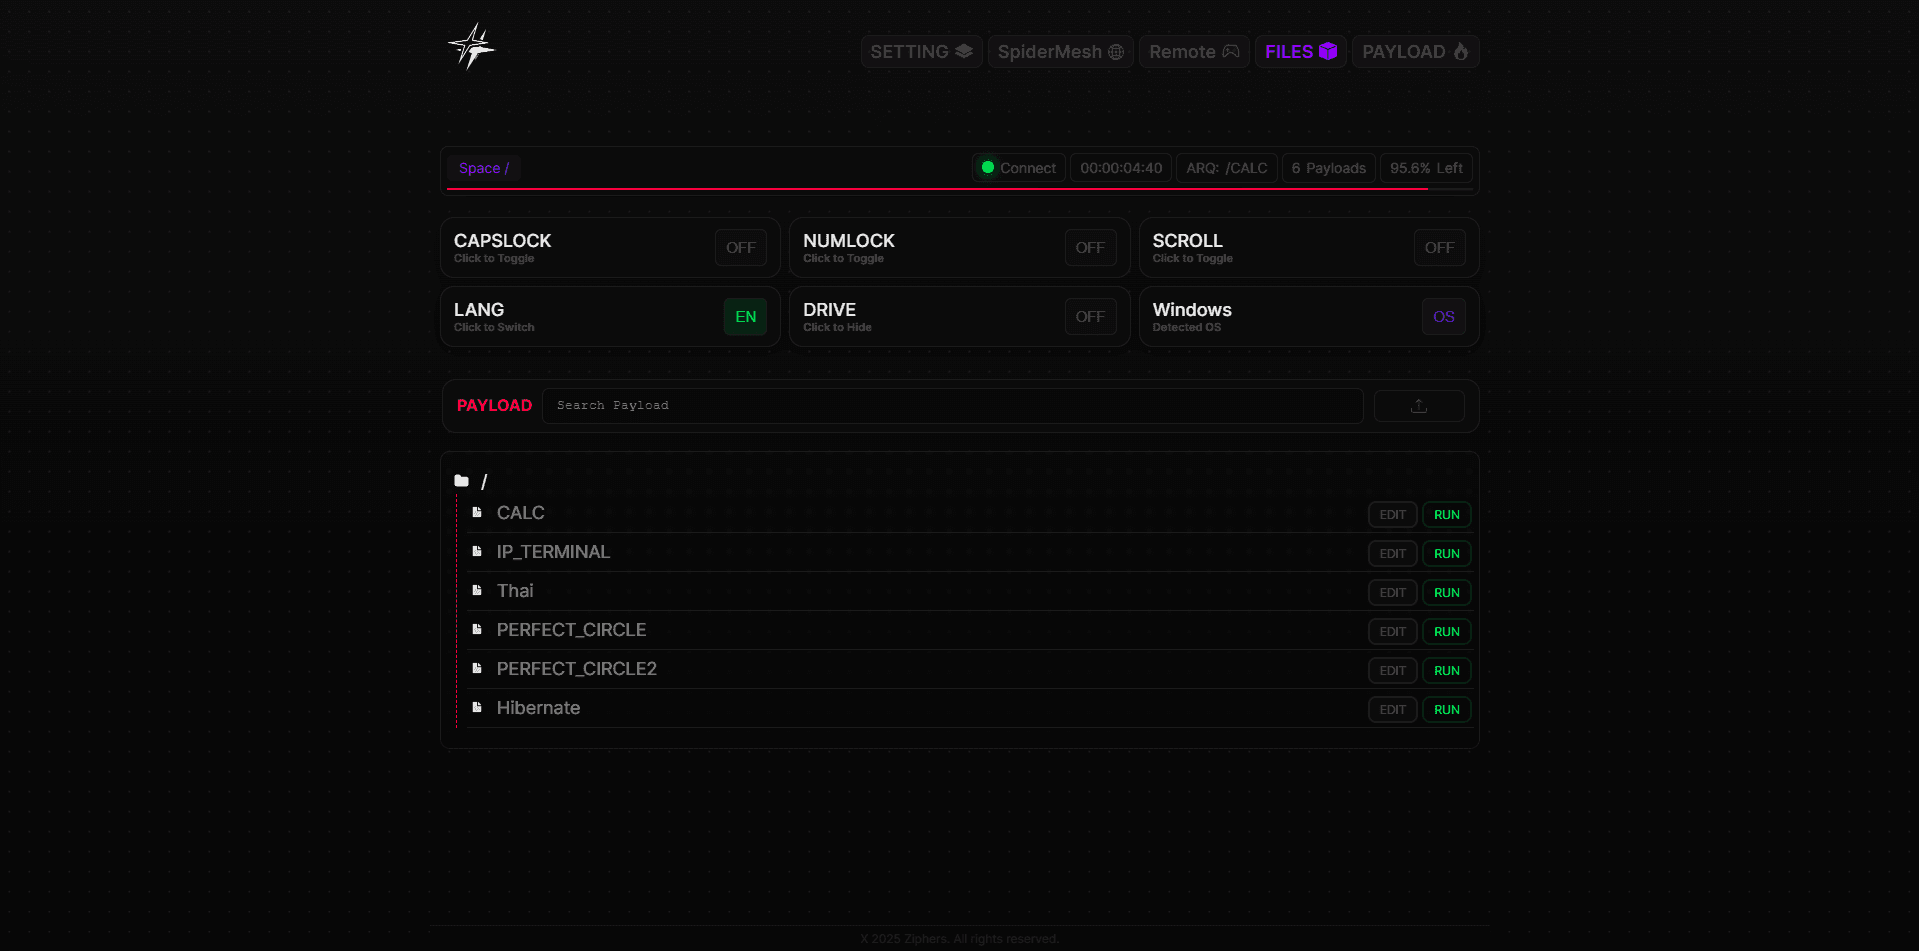Image resolution: width=1919 pixels, height=951 pixels.
Task: Toggle the SCROLL lock switch
Action: 1438,248
